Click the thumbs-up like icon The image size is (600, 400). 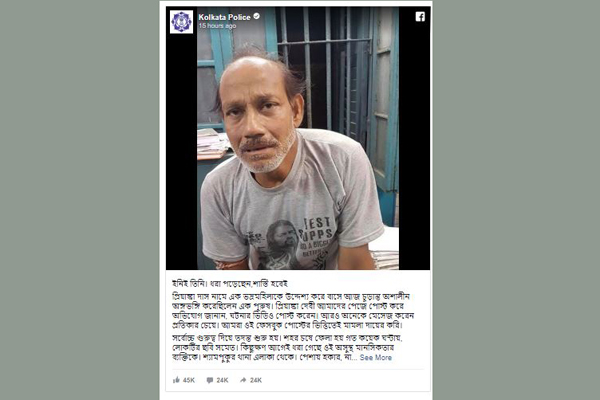click(x=176, y=380)
